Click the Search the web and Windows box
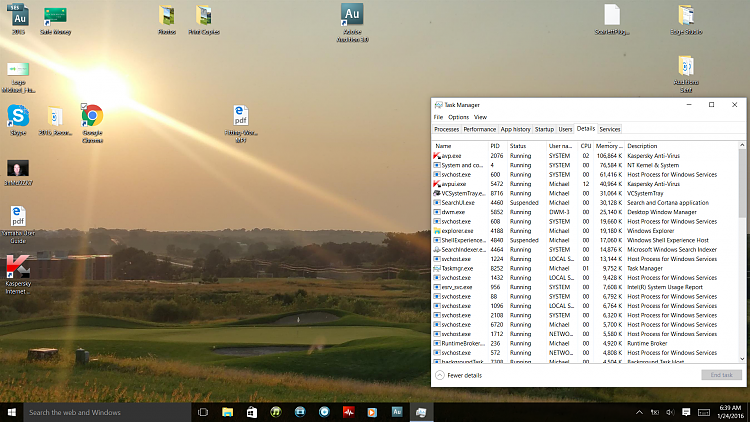The width and height of the screenshot is (750, 422). click(107, 412)
